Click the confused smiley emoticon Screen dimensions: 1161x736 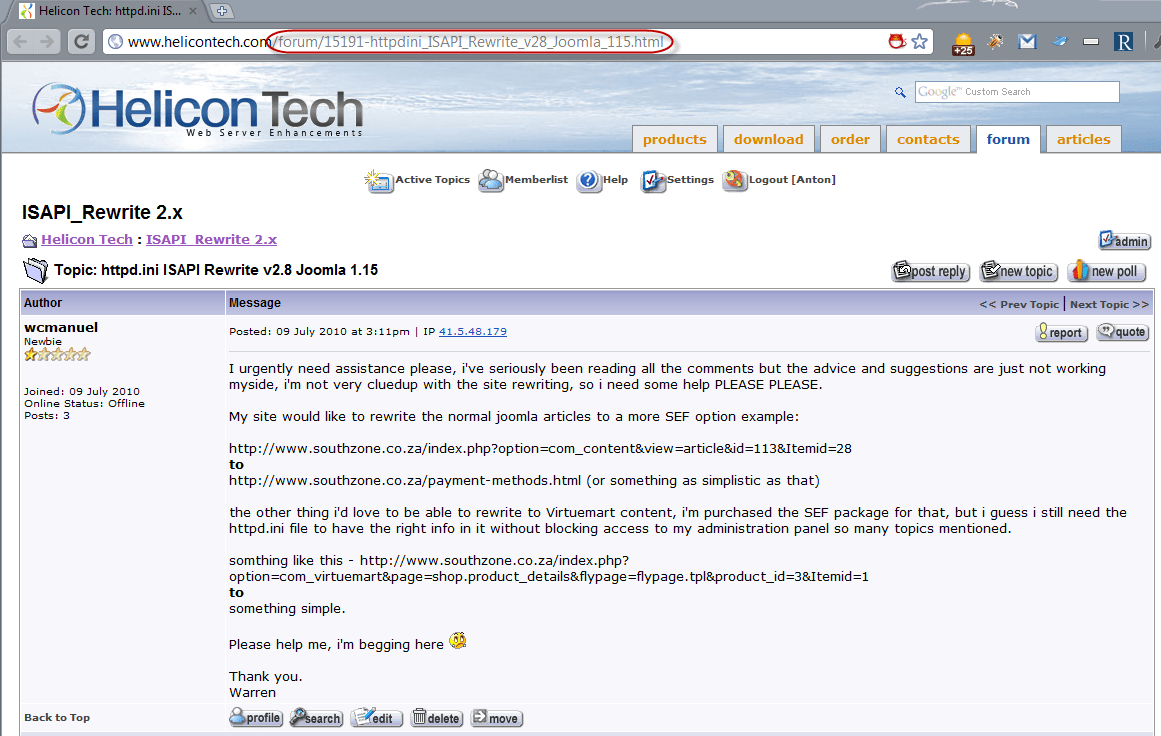tap(458, 640)
